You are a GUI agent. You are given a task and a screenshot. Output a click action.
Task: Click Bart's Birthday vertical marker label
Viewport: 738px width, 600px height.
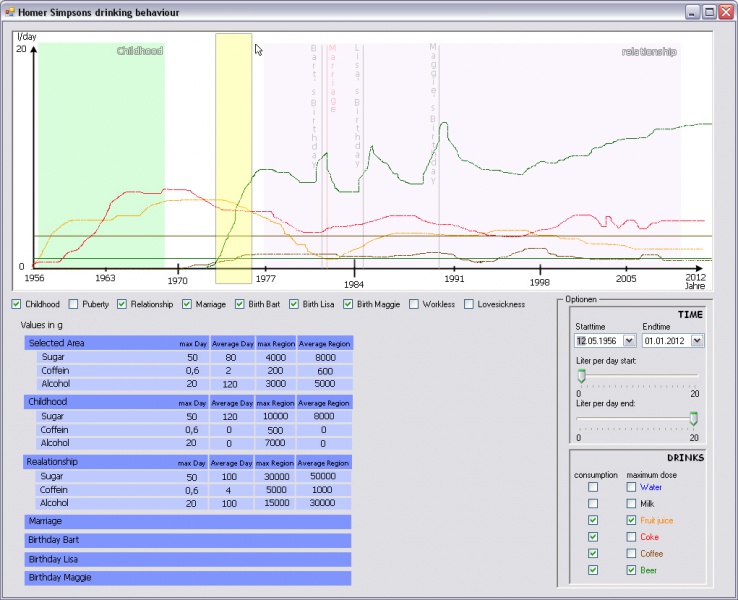coord(314,106)
